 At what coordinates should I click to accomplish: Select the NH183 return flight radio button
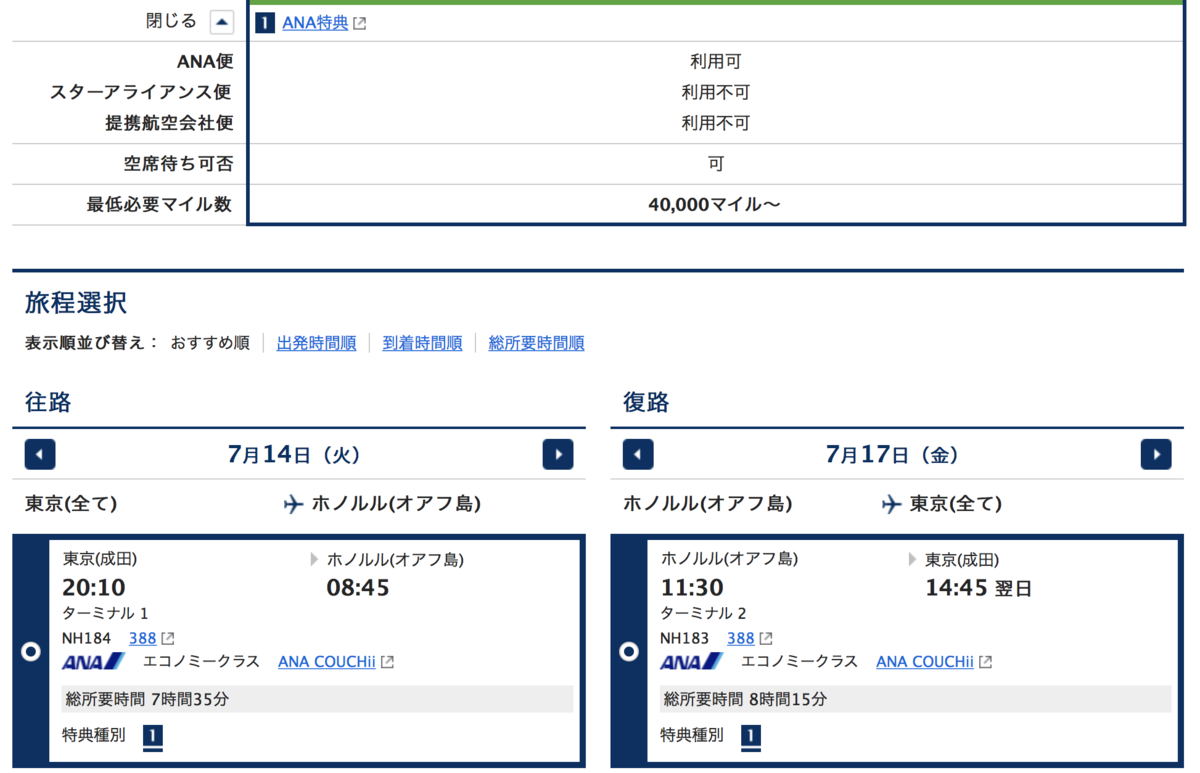(x=629, y=652)
